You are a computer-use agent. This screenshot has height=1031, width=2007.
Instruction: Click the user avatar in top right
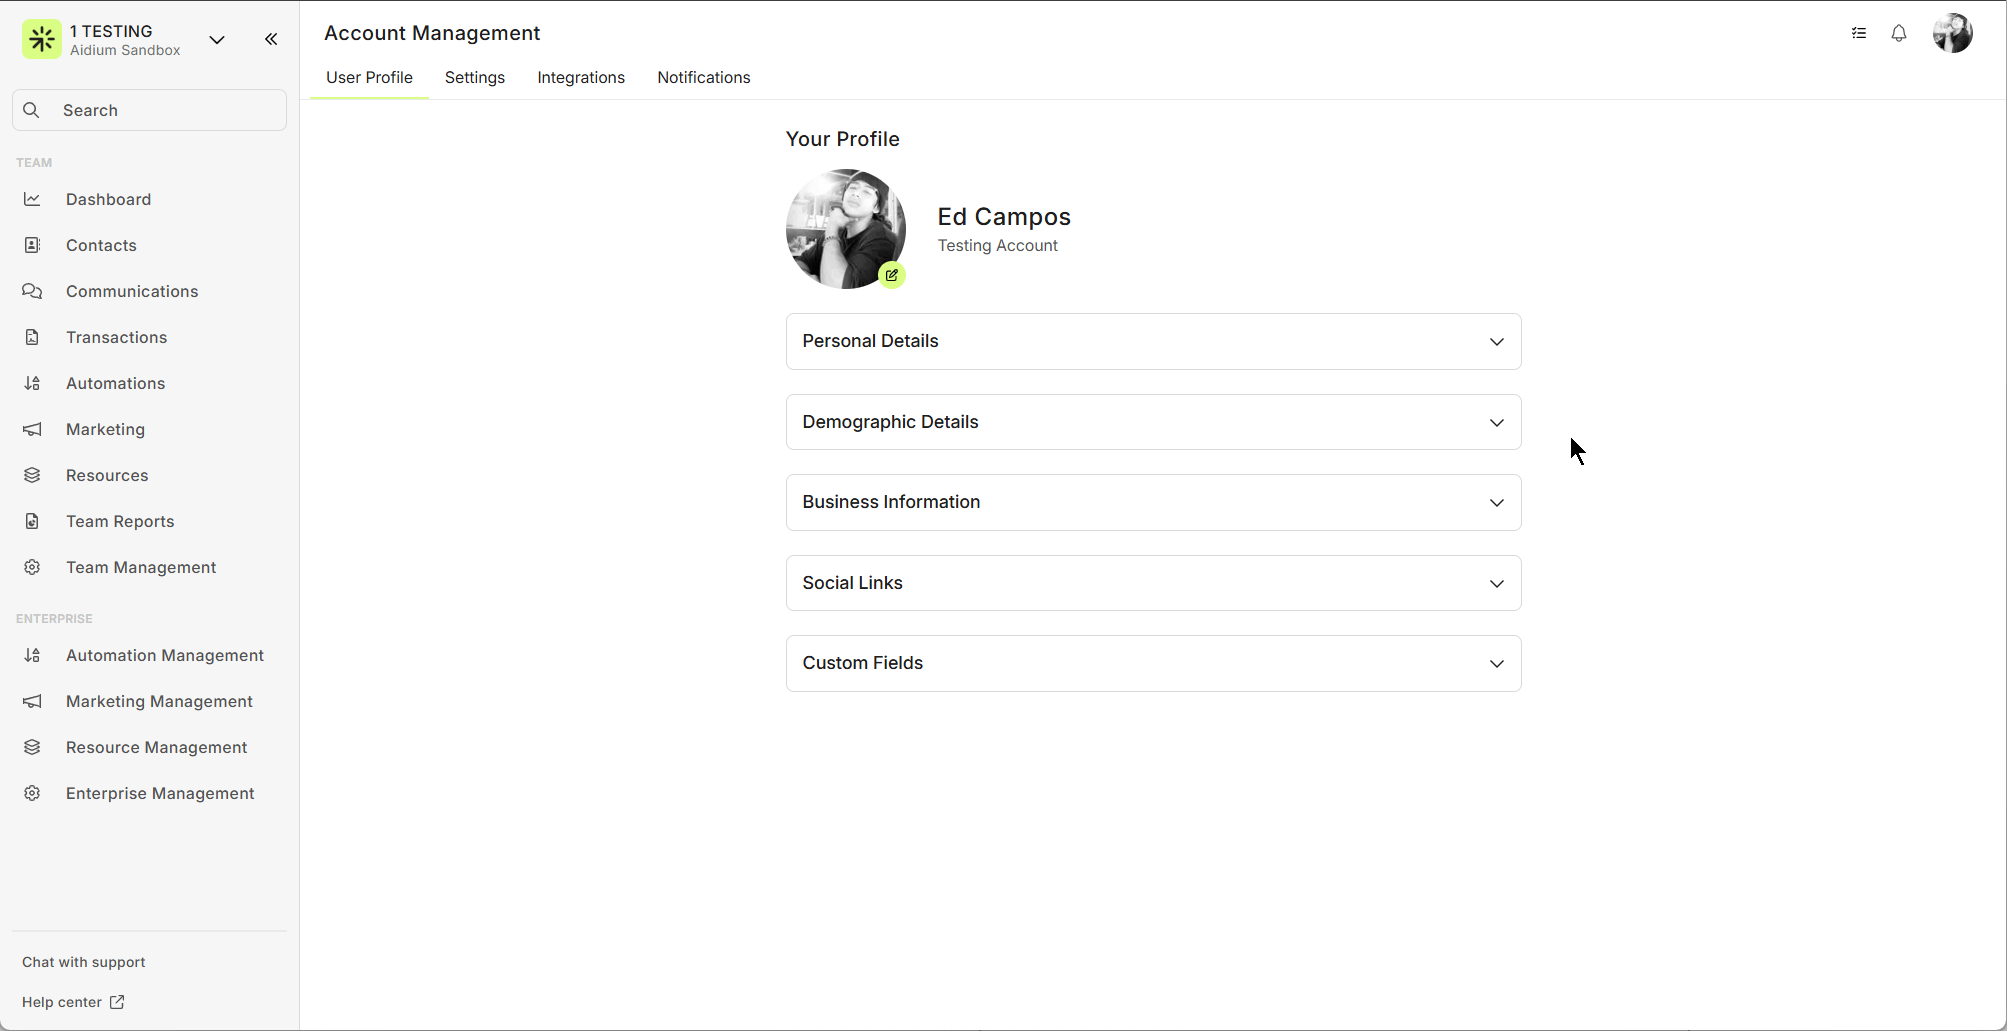(x=1951, y=33)
